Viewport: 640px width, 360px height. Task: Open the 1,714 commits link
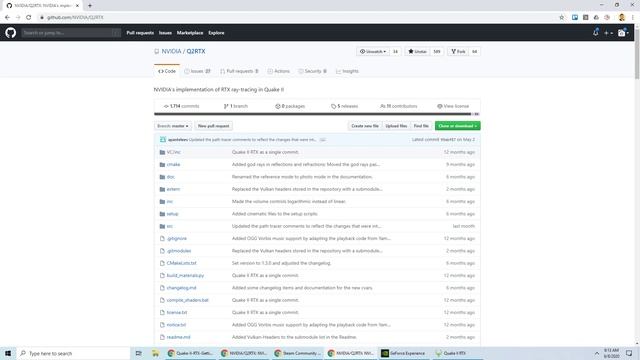pyautogui.click(x=182, y=106)
